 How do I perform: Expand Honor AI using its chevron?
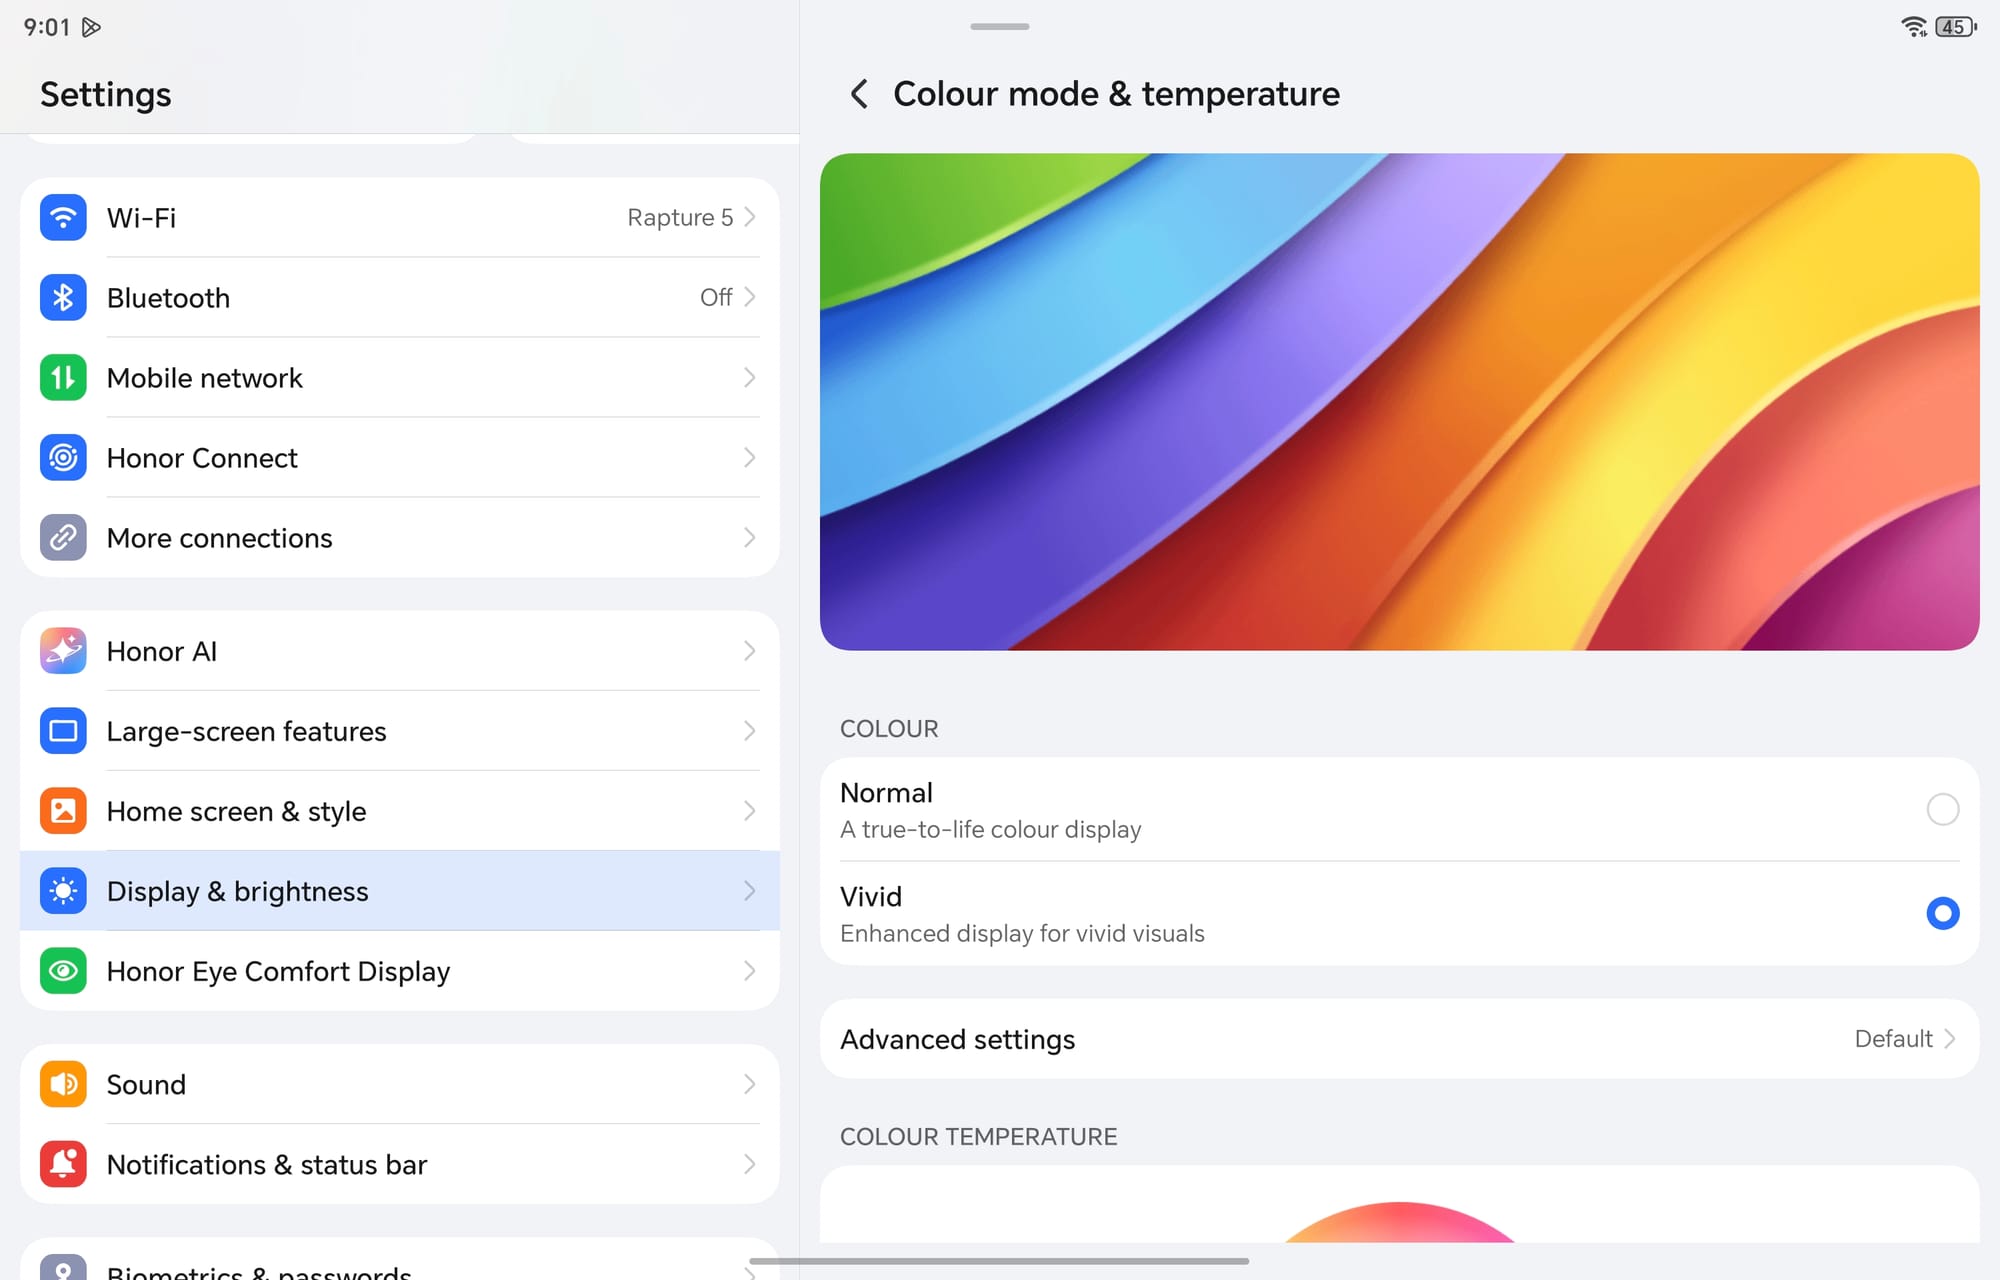[x=750, y=651]
